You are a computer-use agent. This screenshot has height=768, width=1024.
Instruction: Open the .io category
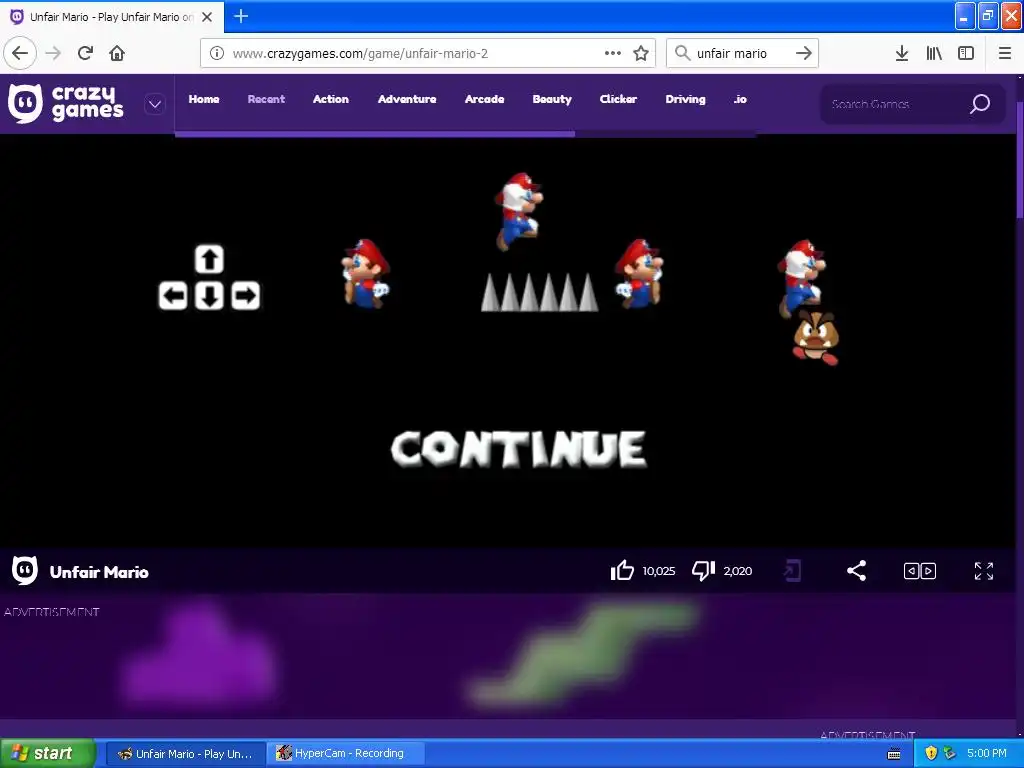point(740,99)
